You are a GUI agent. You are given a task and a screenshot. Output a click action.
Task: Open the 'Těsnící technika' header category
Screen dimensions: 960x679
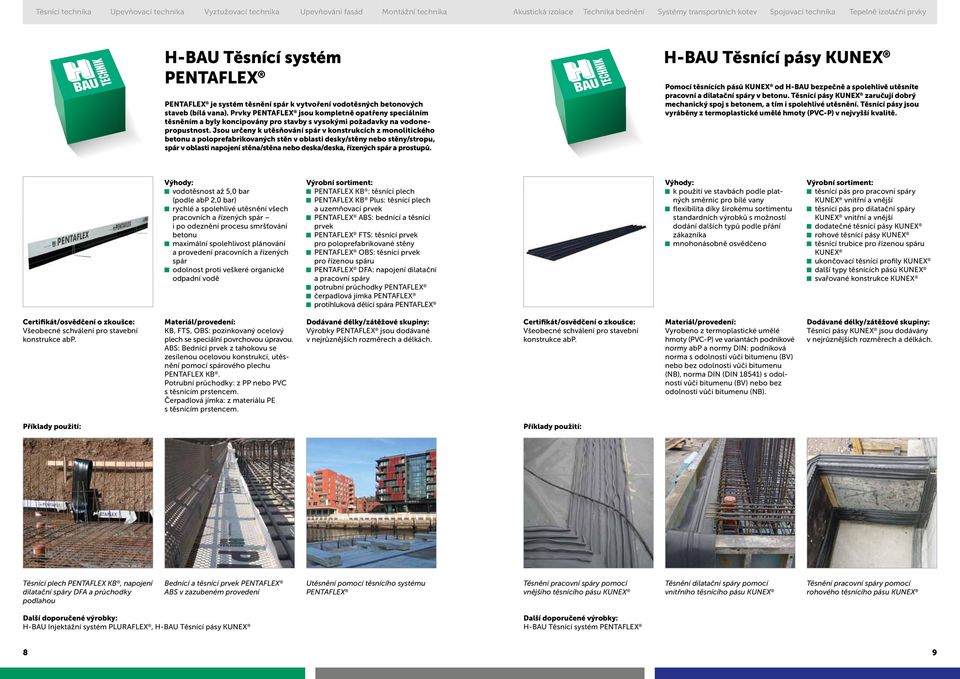coord(63,12)
